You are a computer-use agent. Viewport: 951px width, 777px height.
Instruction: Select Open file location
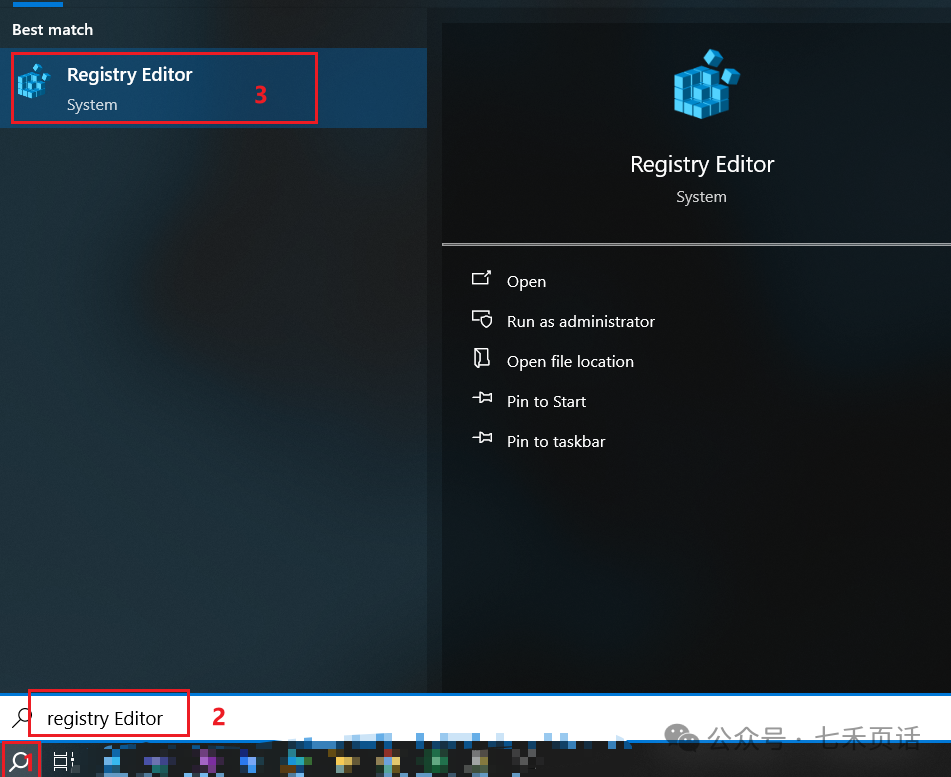(570, 362)
